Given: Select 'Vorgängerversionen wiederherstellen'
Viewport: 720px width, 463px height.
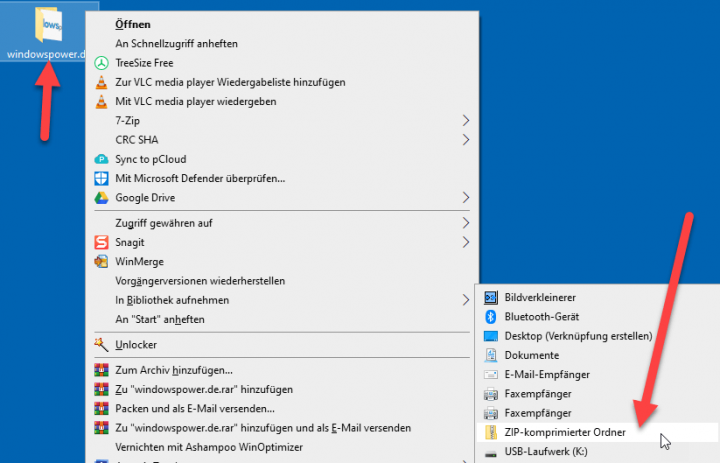Looking at the screenshot, I should point(282,281).
